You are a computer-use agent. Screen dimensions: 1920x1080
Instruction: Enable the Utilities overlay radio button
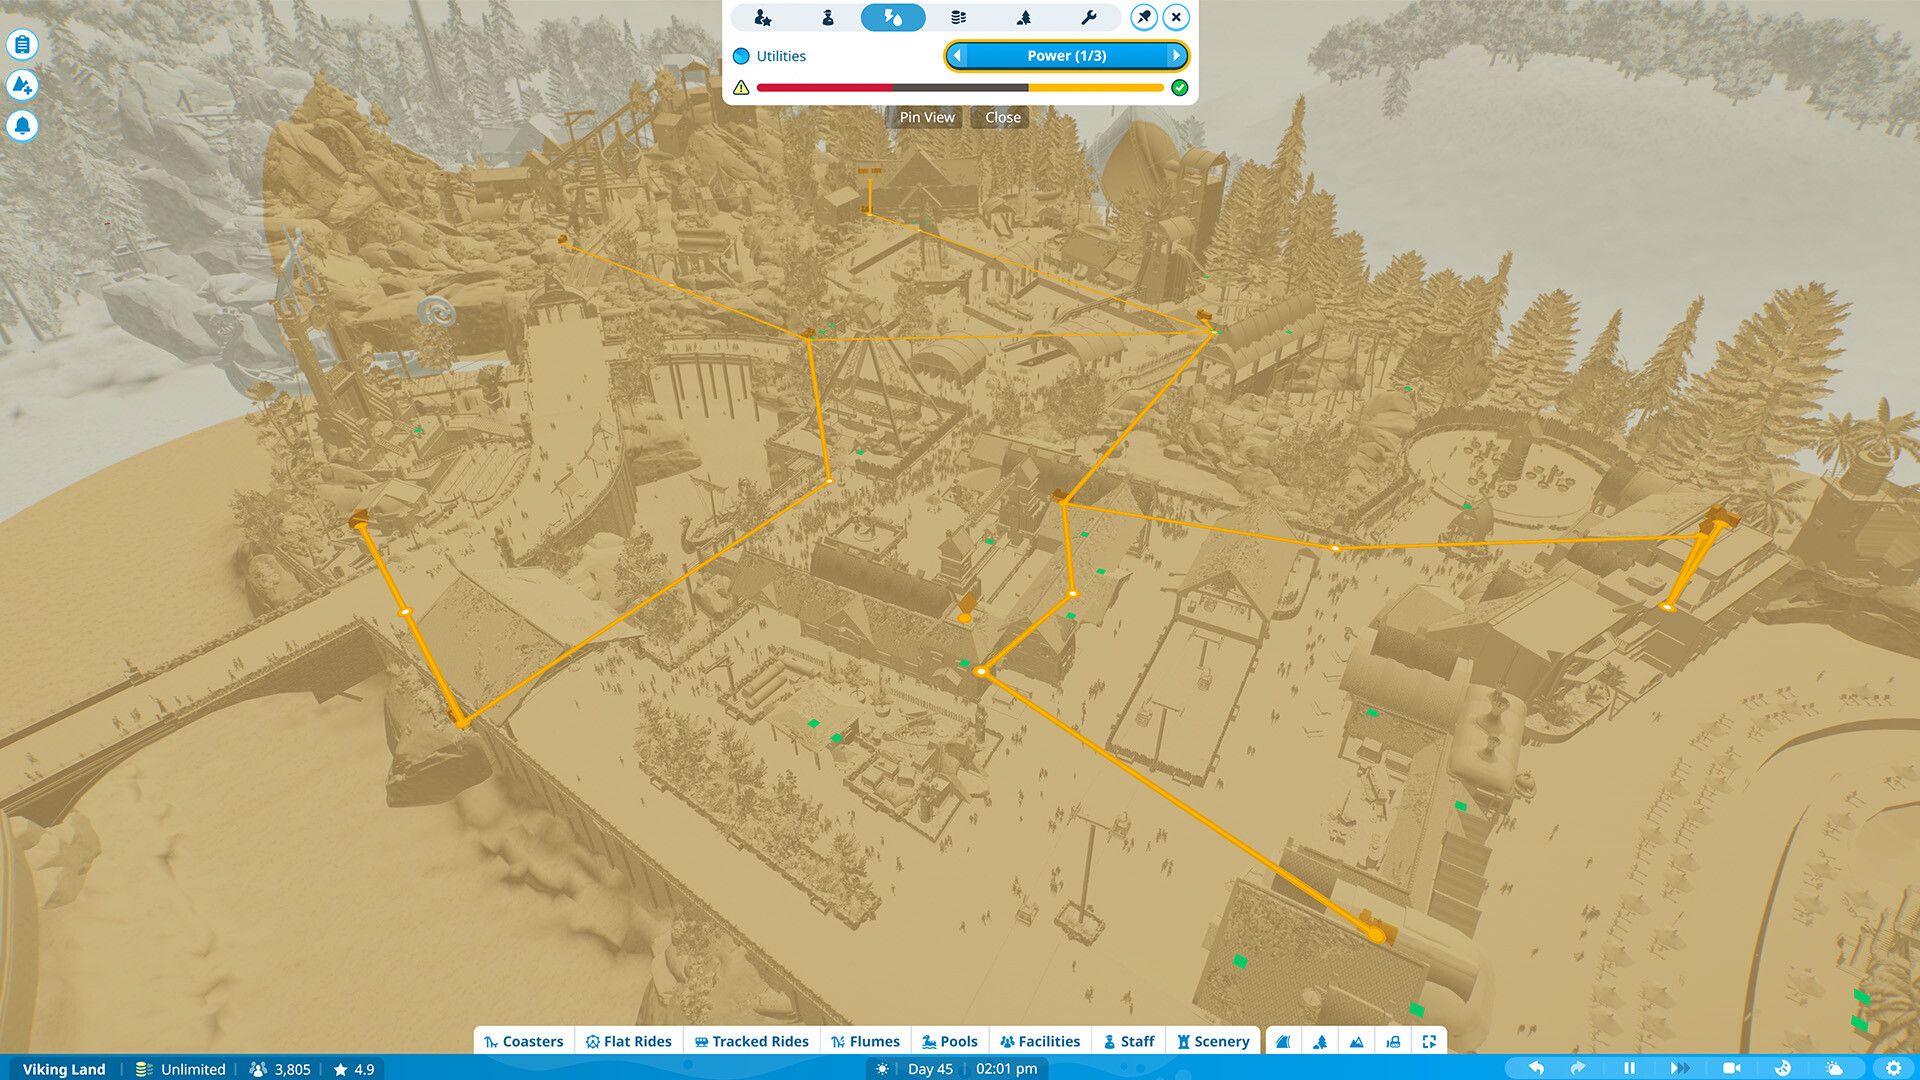tap(740, 56)
